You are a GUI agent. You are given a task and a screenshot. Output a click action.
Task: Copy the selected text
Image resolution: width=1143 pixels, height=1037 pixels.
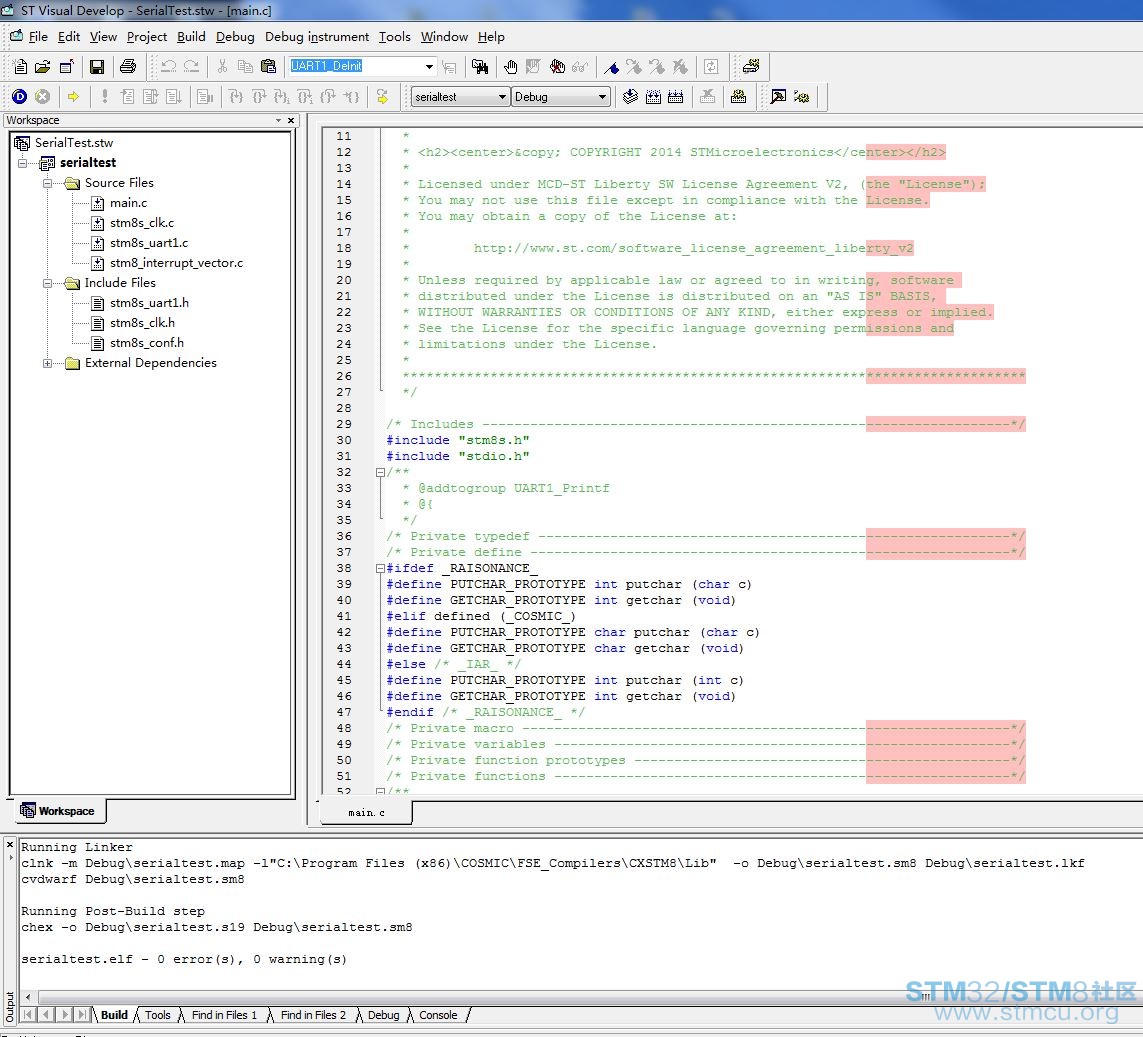point(245,67)
